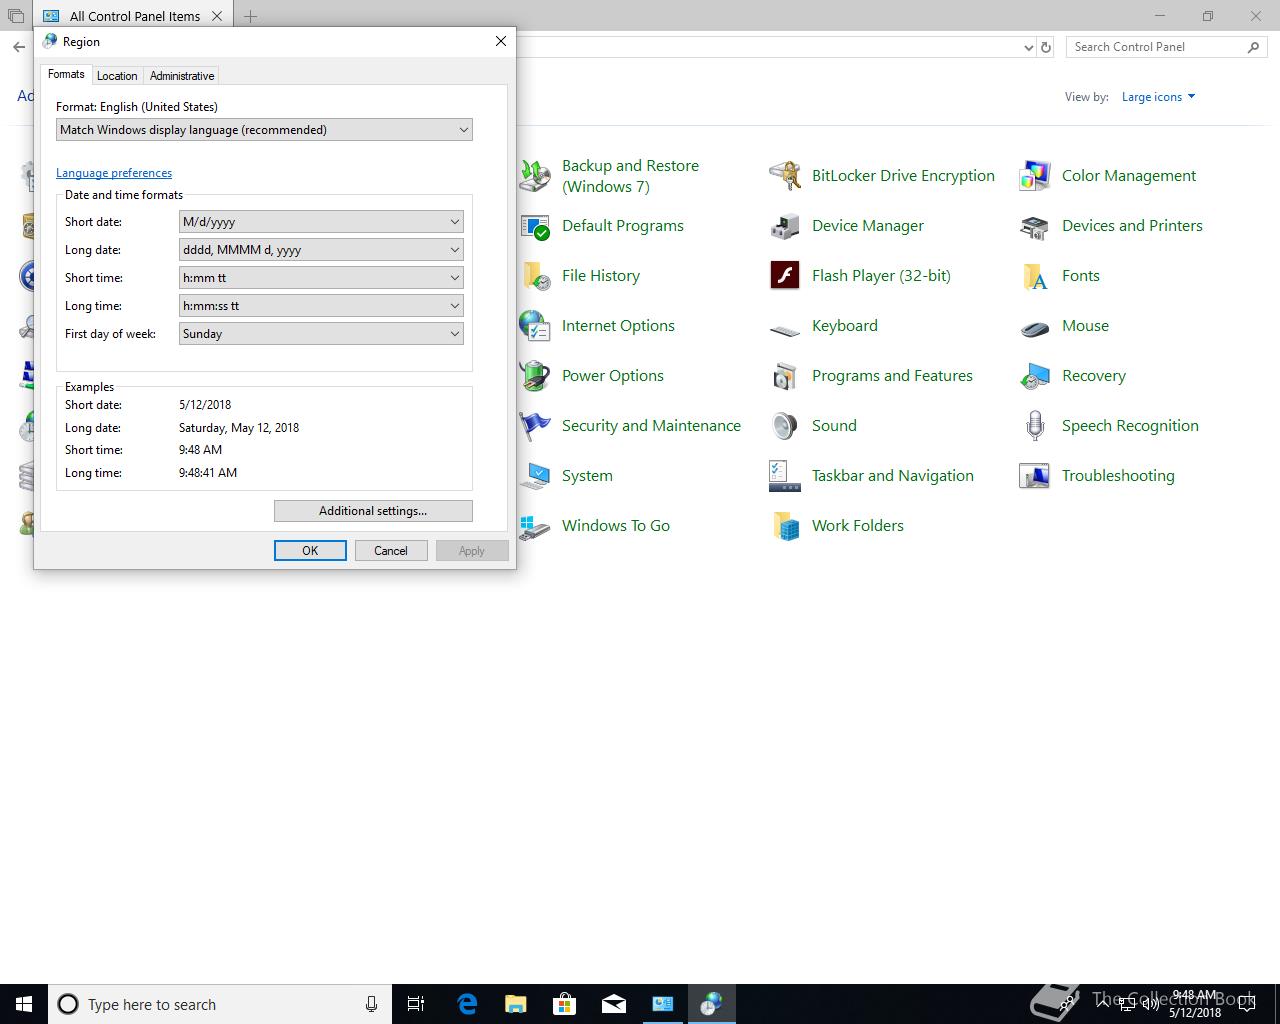Expand the Short date format dropdown
The width and height of the screenshot is (1280, 1024).
tap(321, 222)
